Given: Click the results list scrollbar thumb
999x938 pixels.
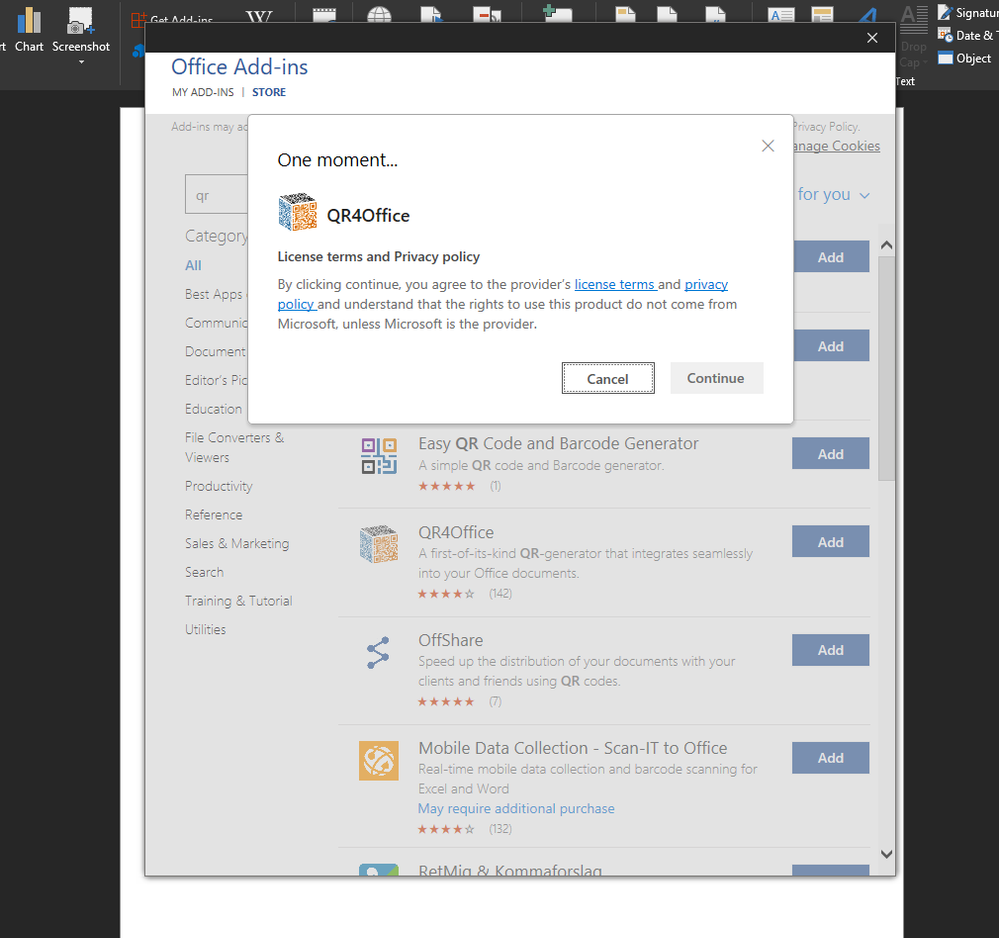Looking at the screenshot, I should pos(886,368).
